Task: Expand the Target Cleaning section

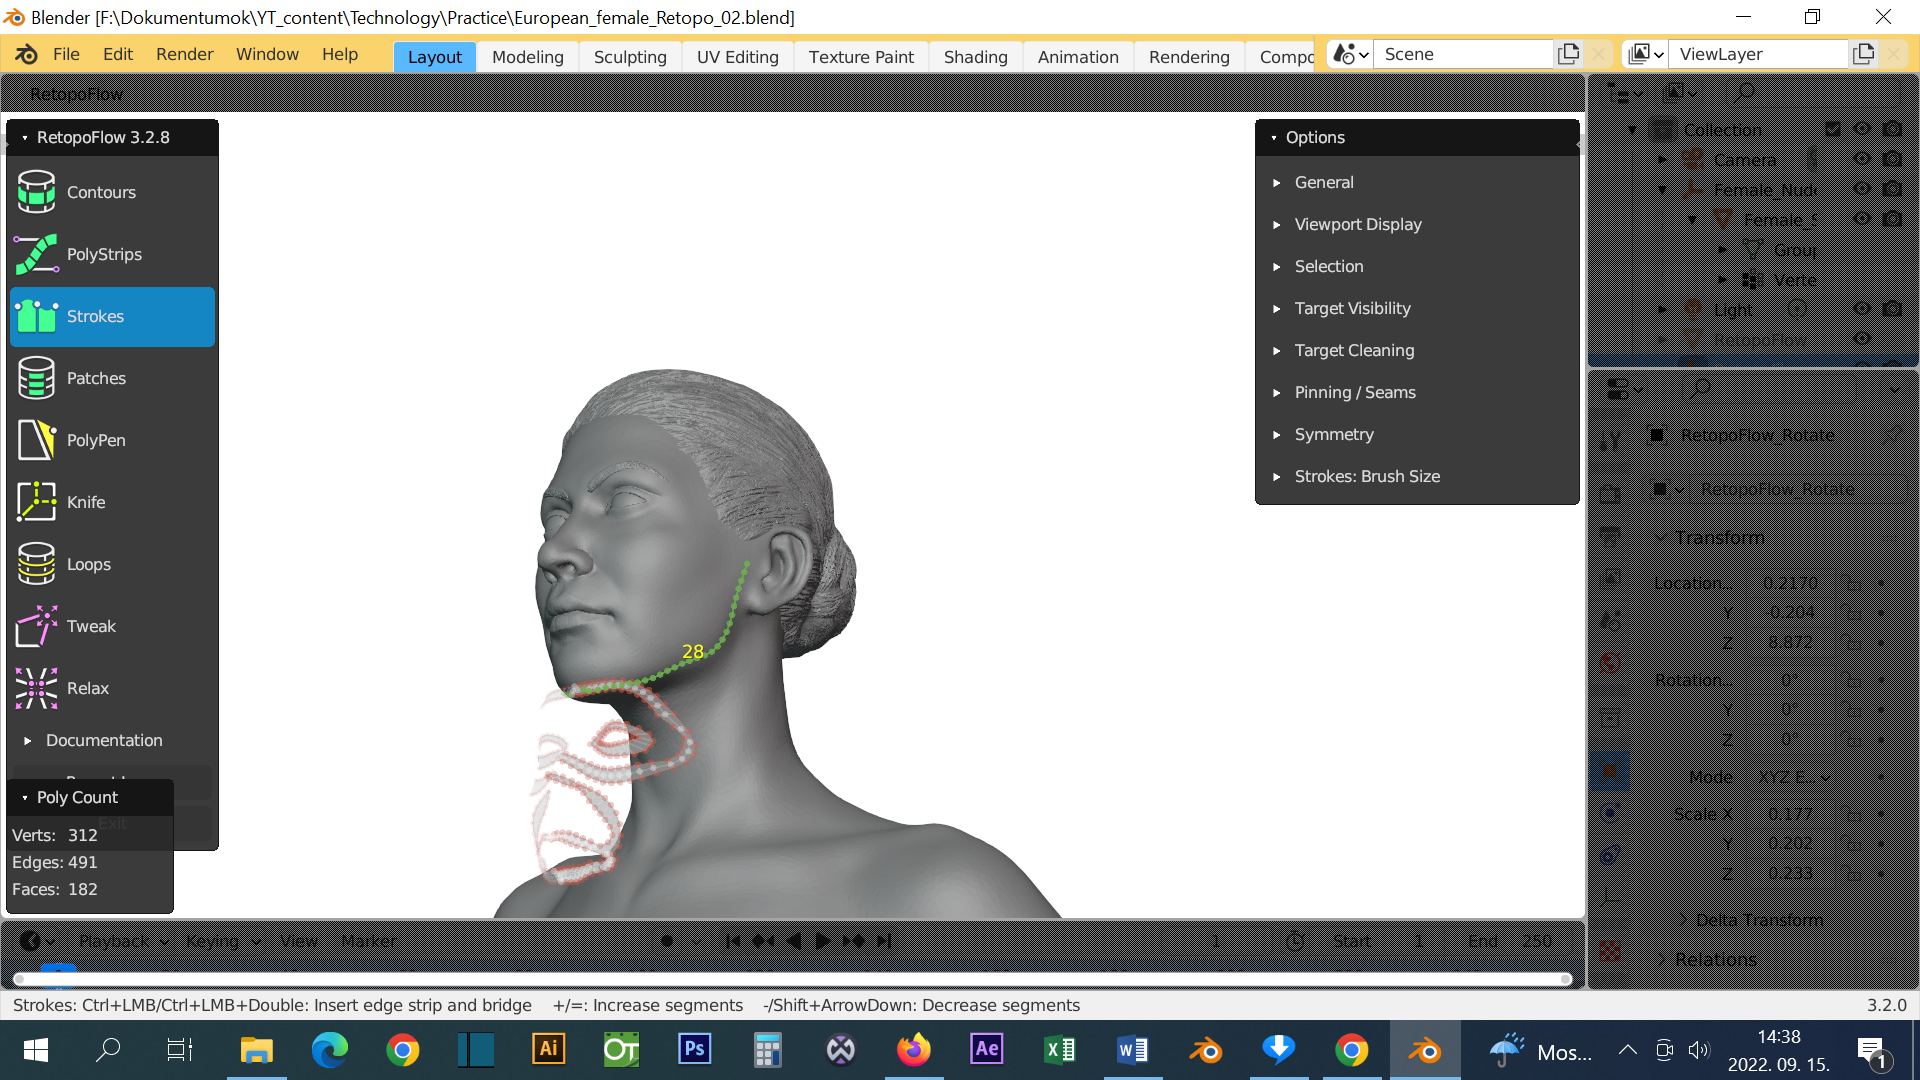Action: pos(1353,350)
